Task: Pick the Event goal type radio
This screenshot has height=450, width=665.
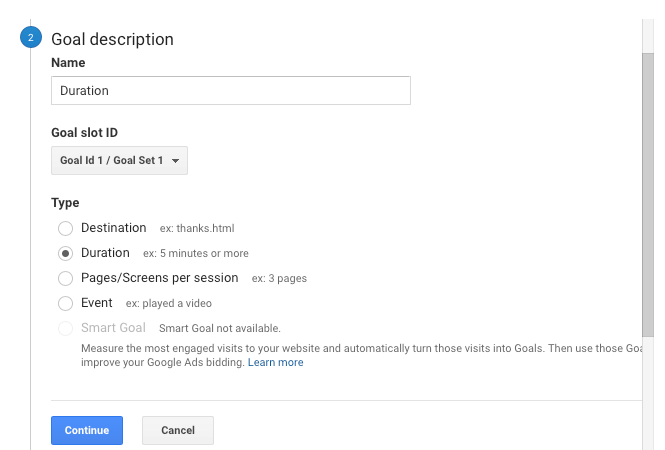Action: pyautogui.click(x=65, y=303)
